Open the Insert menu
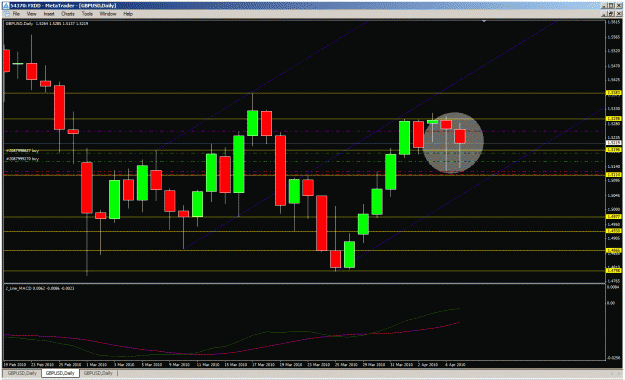 click(49, 14)
